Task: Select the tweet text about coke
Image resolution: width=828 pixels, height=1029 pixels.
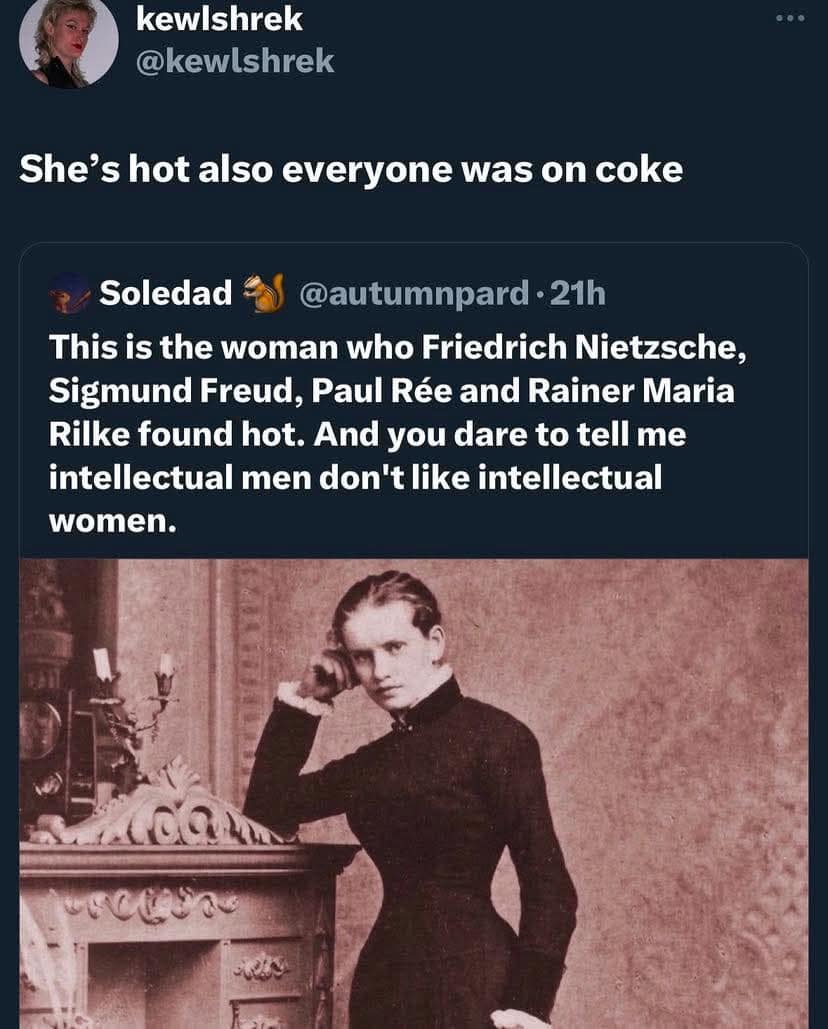Action: click(350, 170)
